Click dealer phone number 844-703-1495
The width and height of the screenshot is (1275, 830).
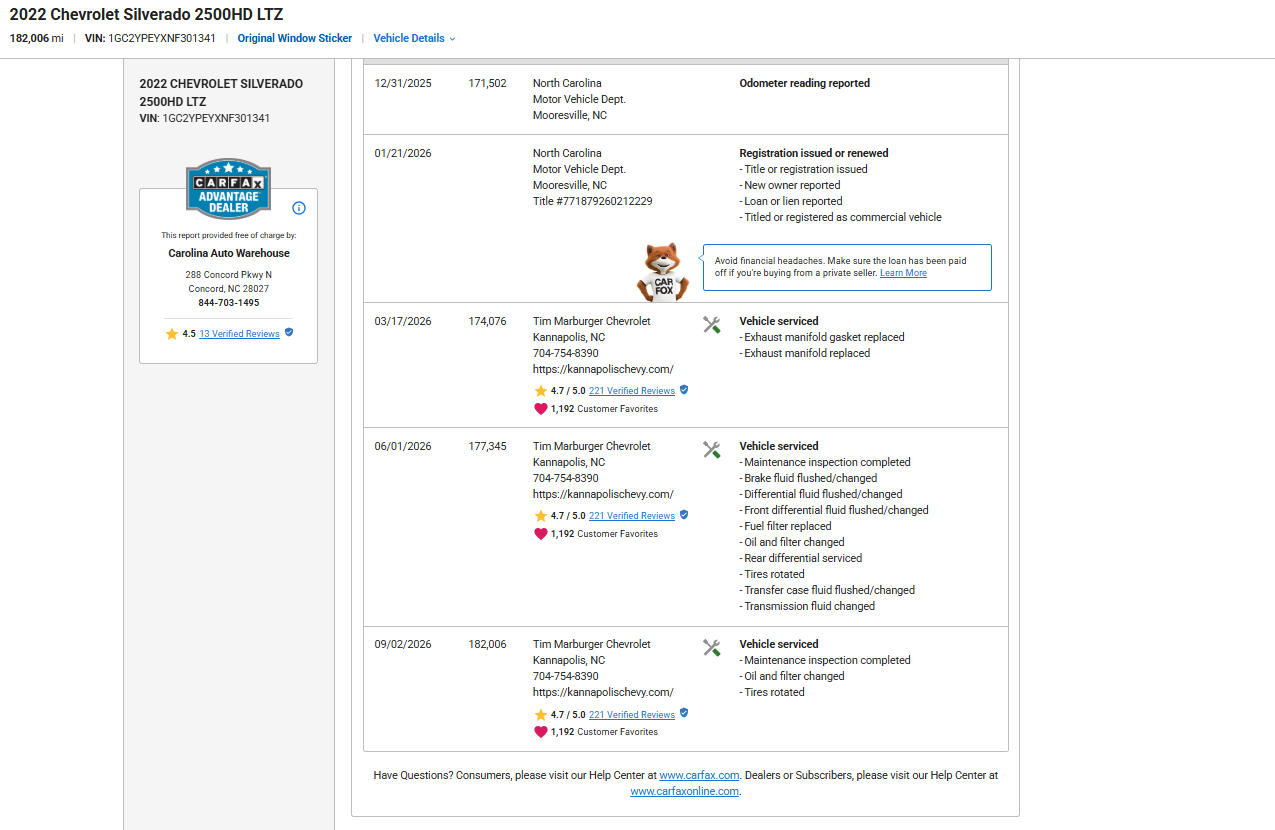click(229, 302)
